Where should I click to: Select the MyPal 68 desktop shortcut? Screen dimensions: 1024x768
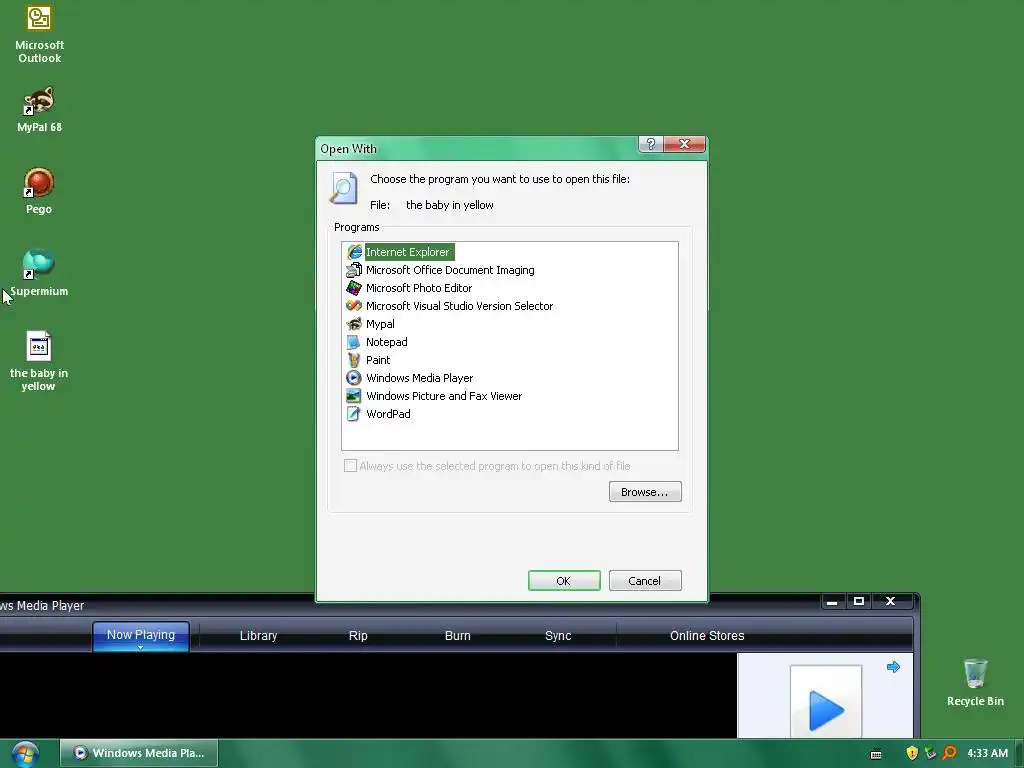point(39,109)
